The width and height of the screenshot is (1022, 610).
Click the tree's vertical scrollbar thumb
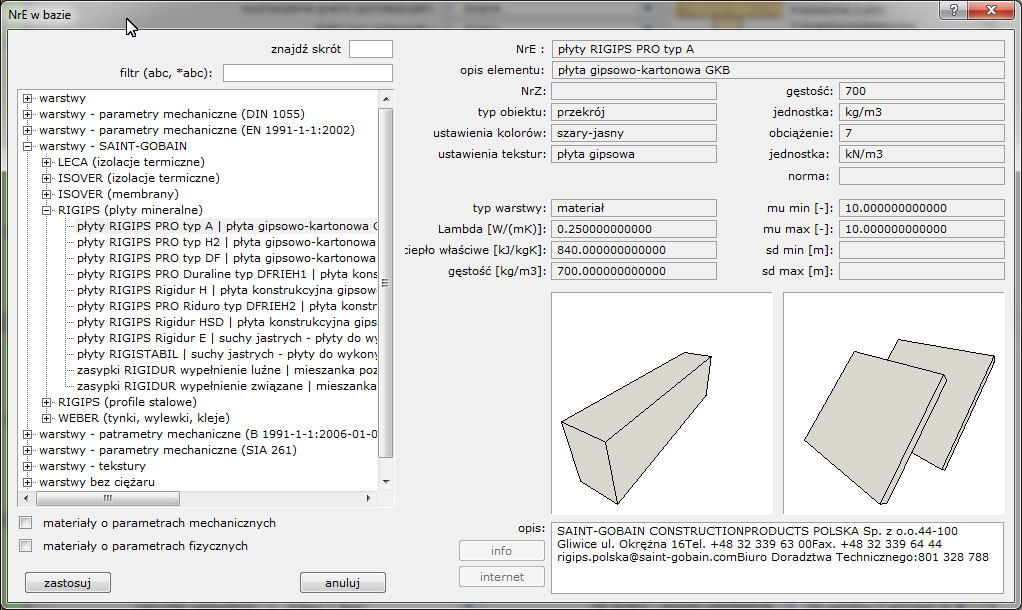tap(386, 283)
